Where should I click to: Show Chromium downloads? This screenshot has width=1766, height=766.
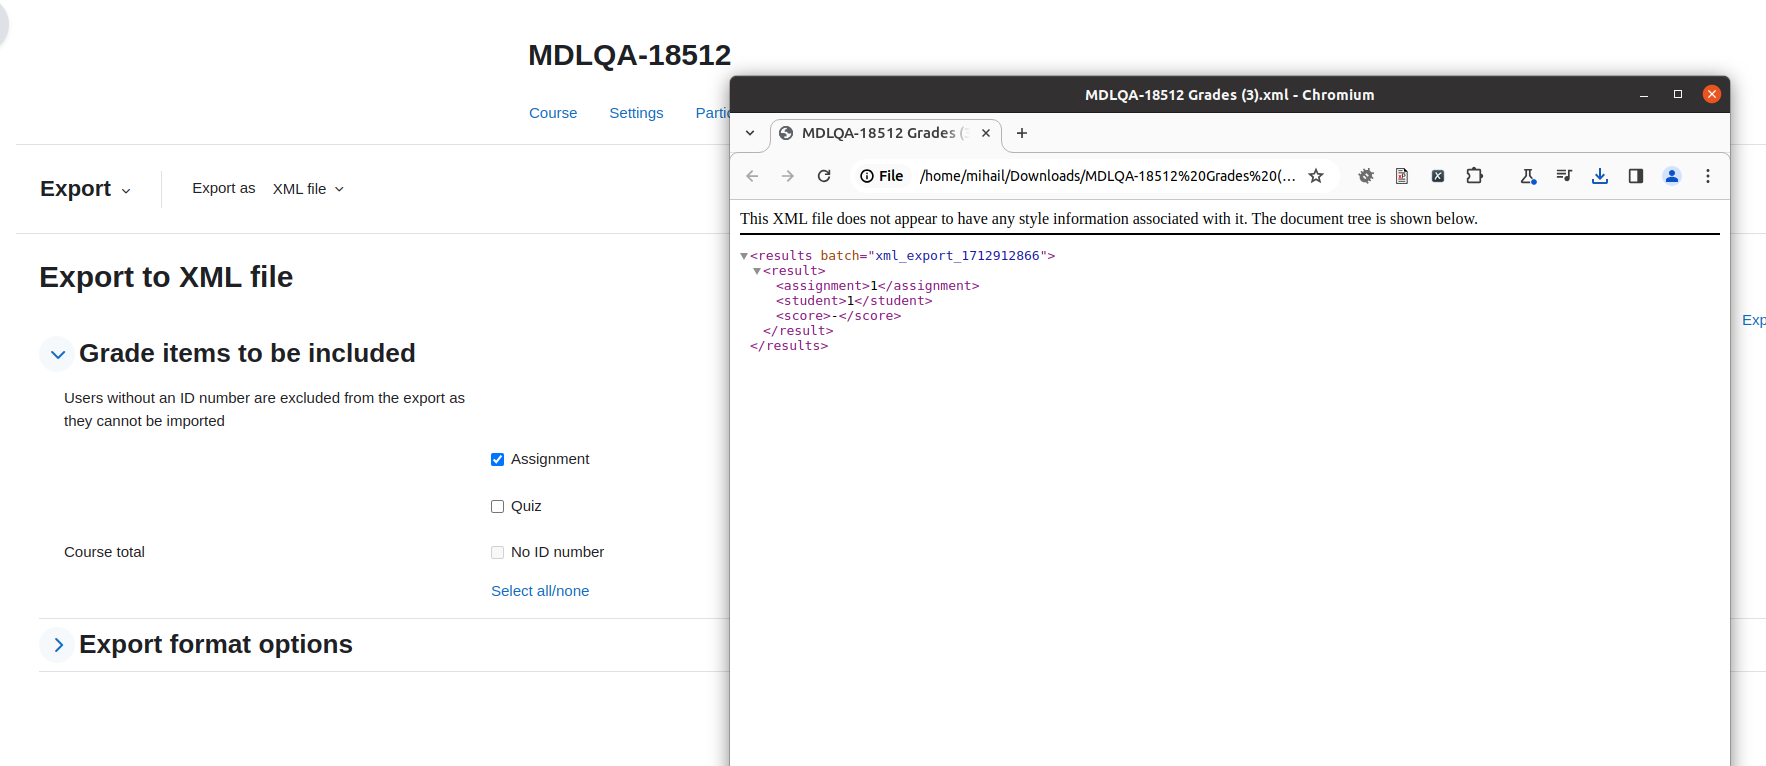[x=1600, y=176]
